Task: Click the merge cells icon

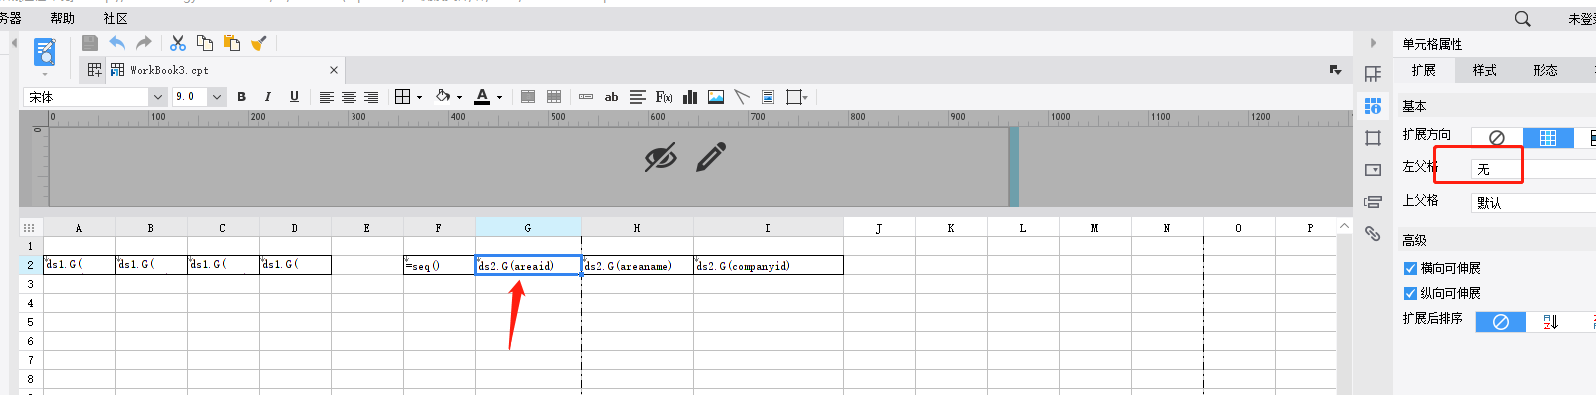Action: (x=528, y=97)
